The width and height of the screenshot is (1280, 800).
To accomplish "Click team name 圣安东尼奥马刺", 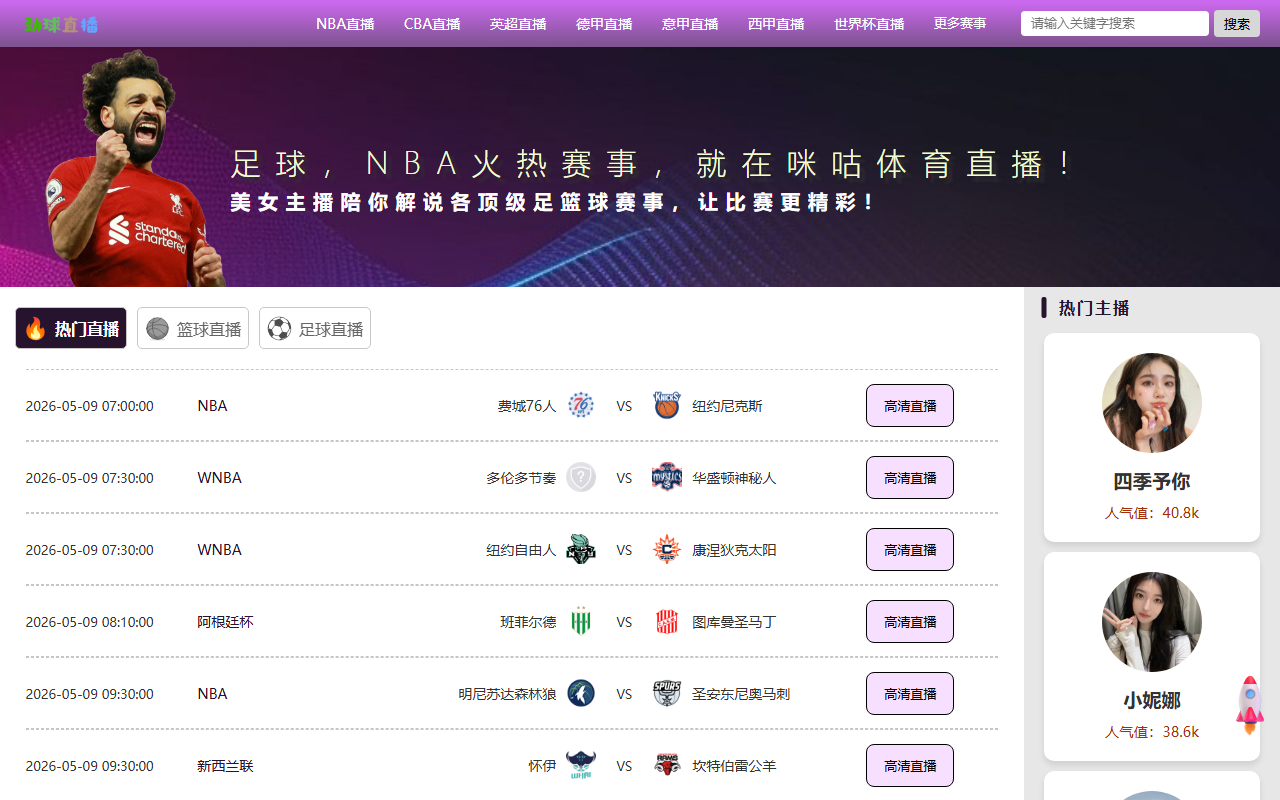I will tap(741, 694).
